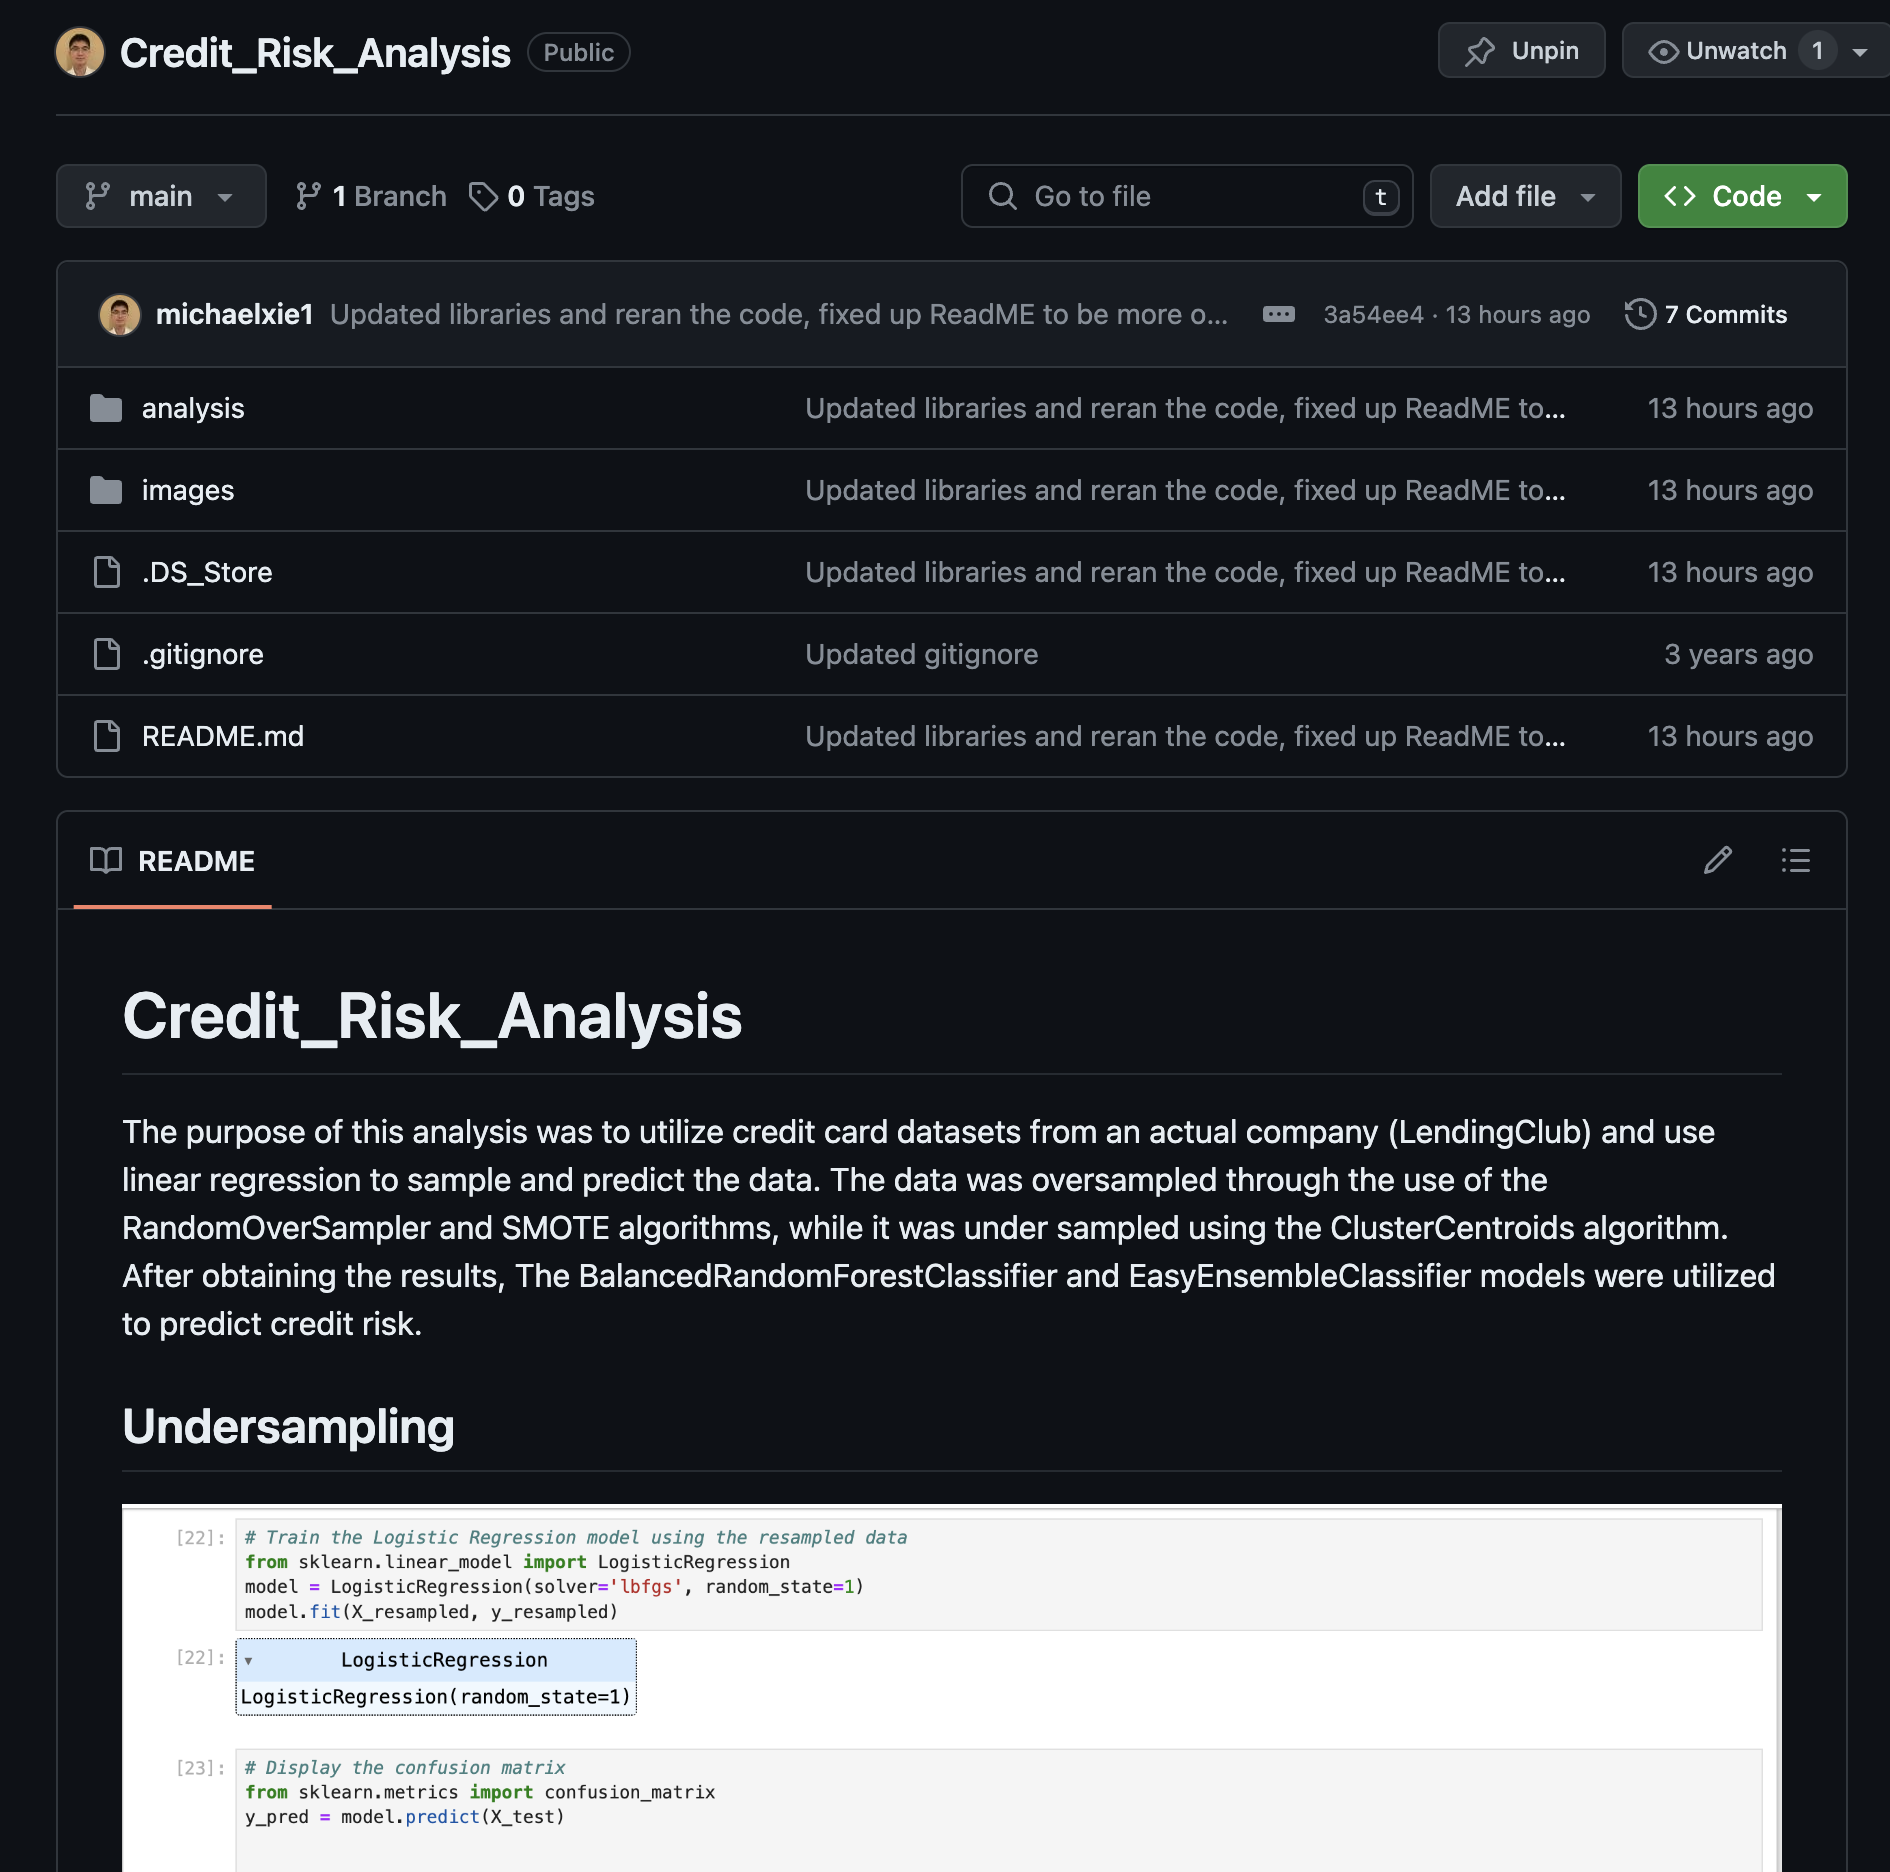Click the branch icon next to 1 Branch

pyautogui.click(x=308, y=196)
